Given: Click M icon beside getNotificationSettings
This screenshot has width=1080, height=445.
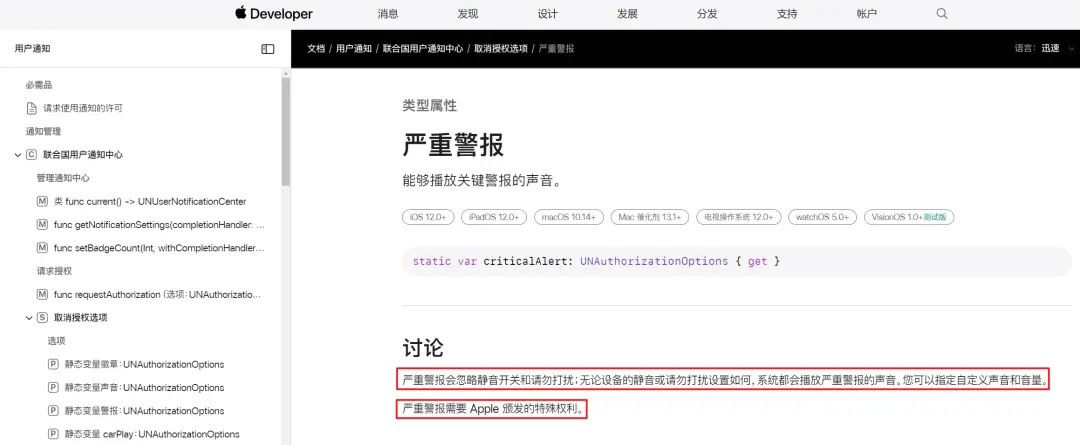Looking at the screenshot, I should point(42,225).
